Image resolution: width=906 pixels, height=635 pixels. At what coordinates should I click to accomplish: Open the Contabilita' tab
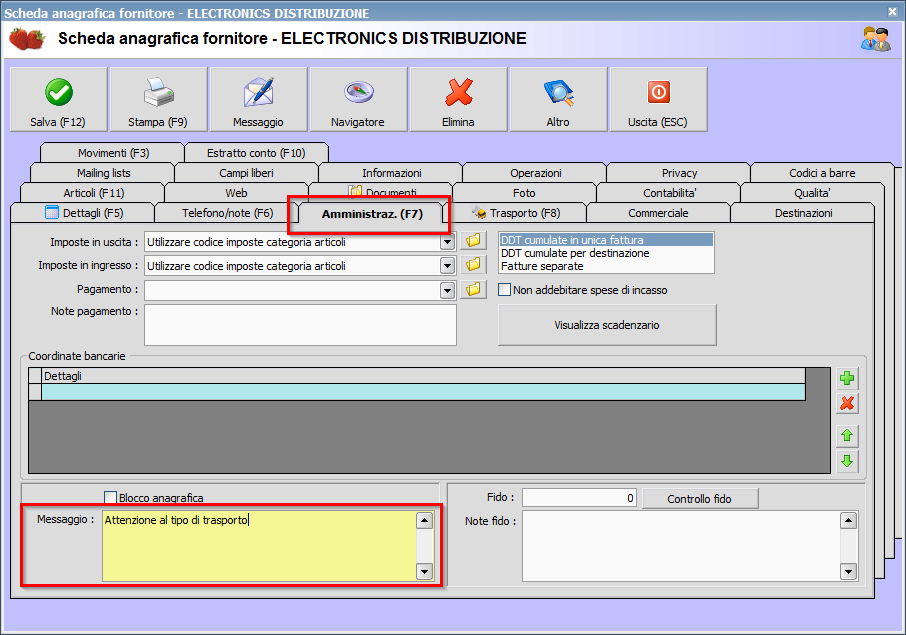pos(669,192)
